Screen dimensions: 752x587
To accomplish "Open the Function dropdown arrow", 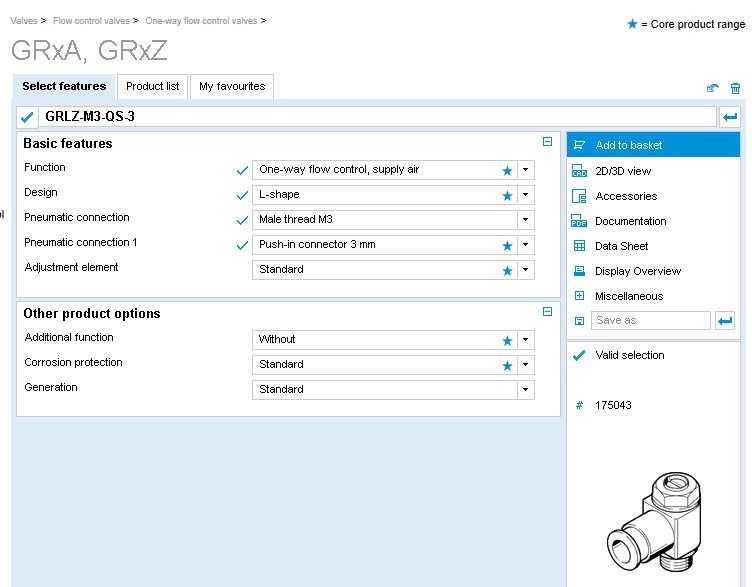I will [x=526, y=170].
